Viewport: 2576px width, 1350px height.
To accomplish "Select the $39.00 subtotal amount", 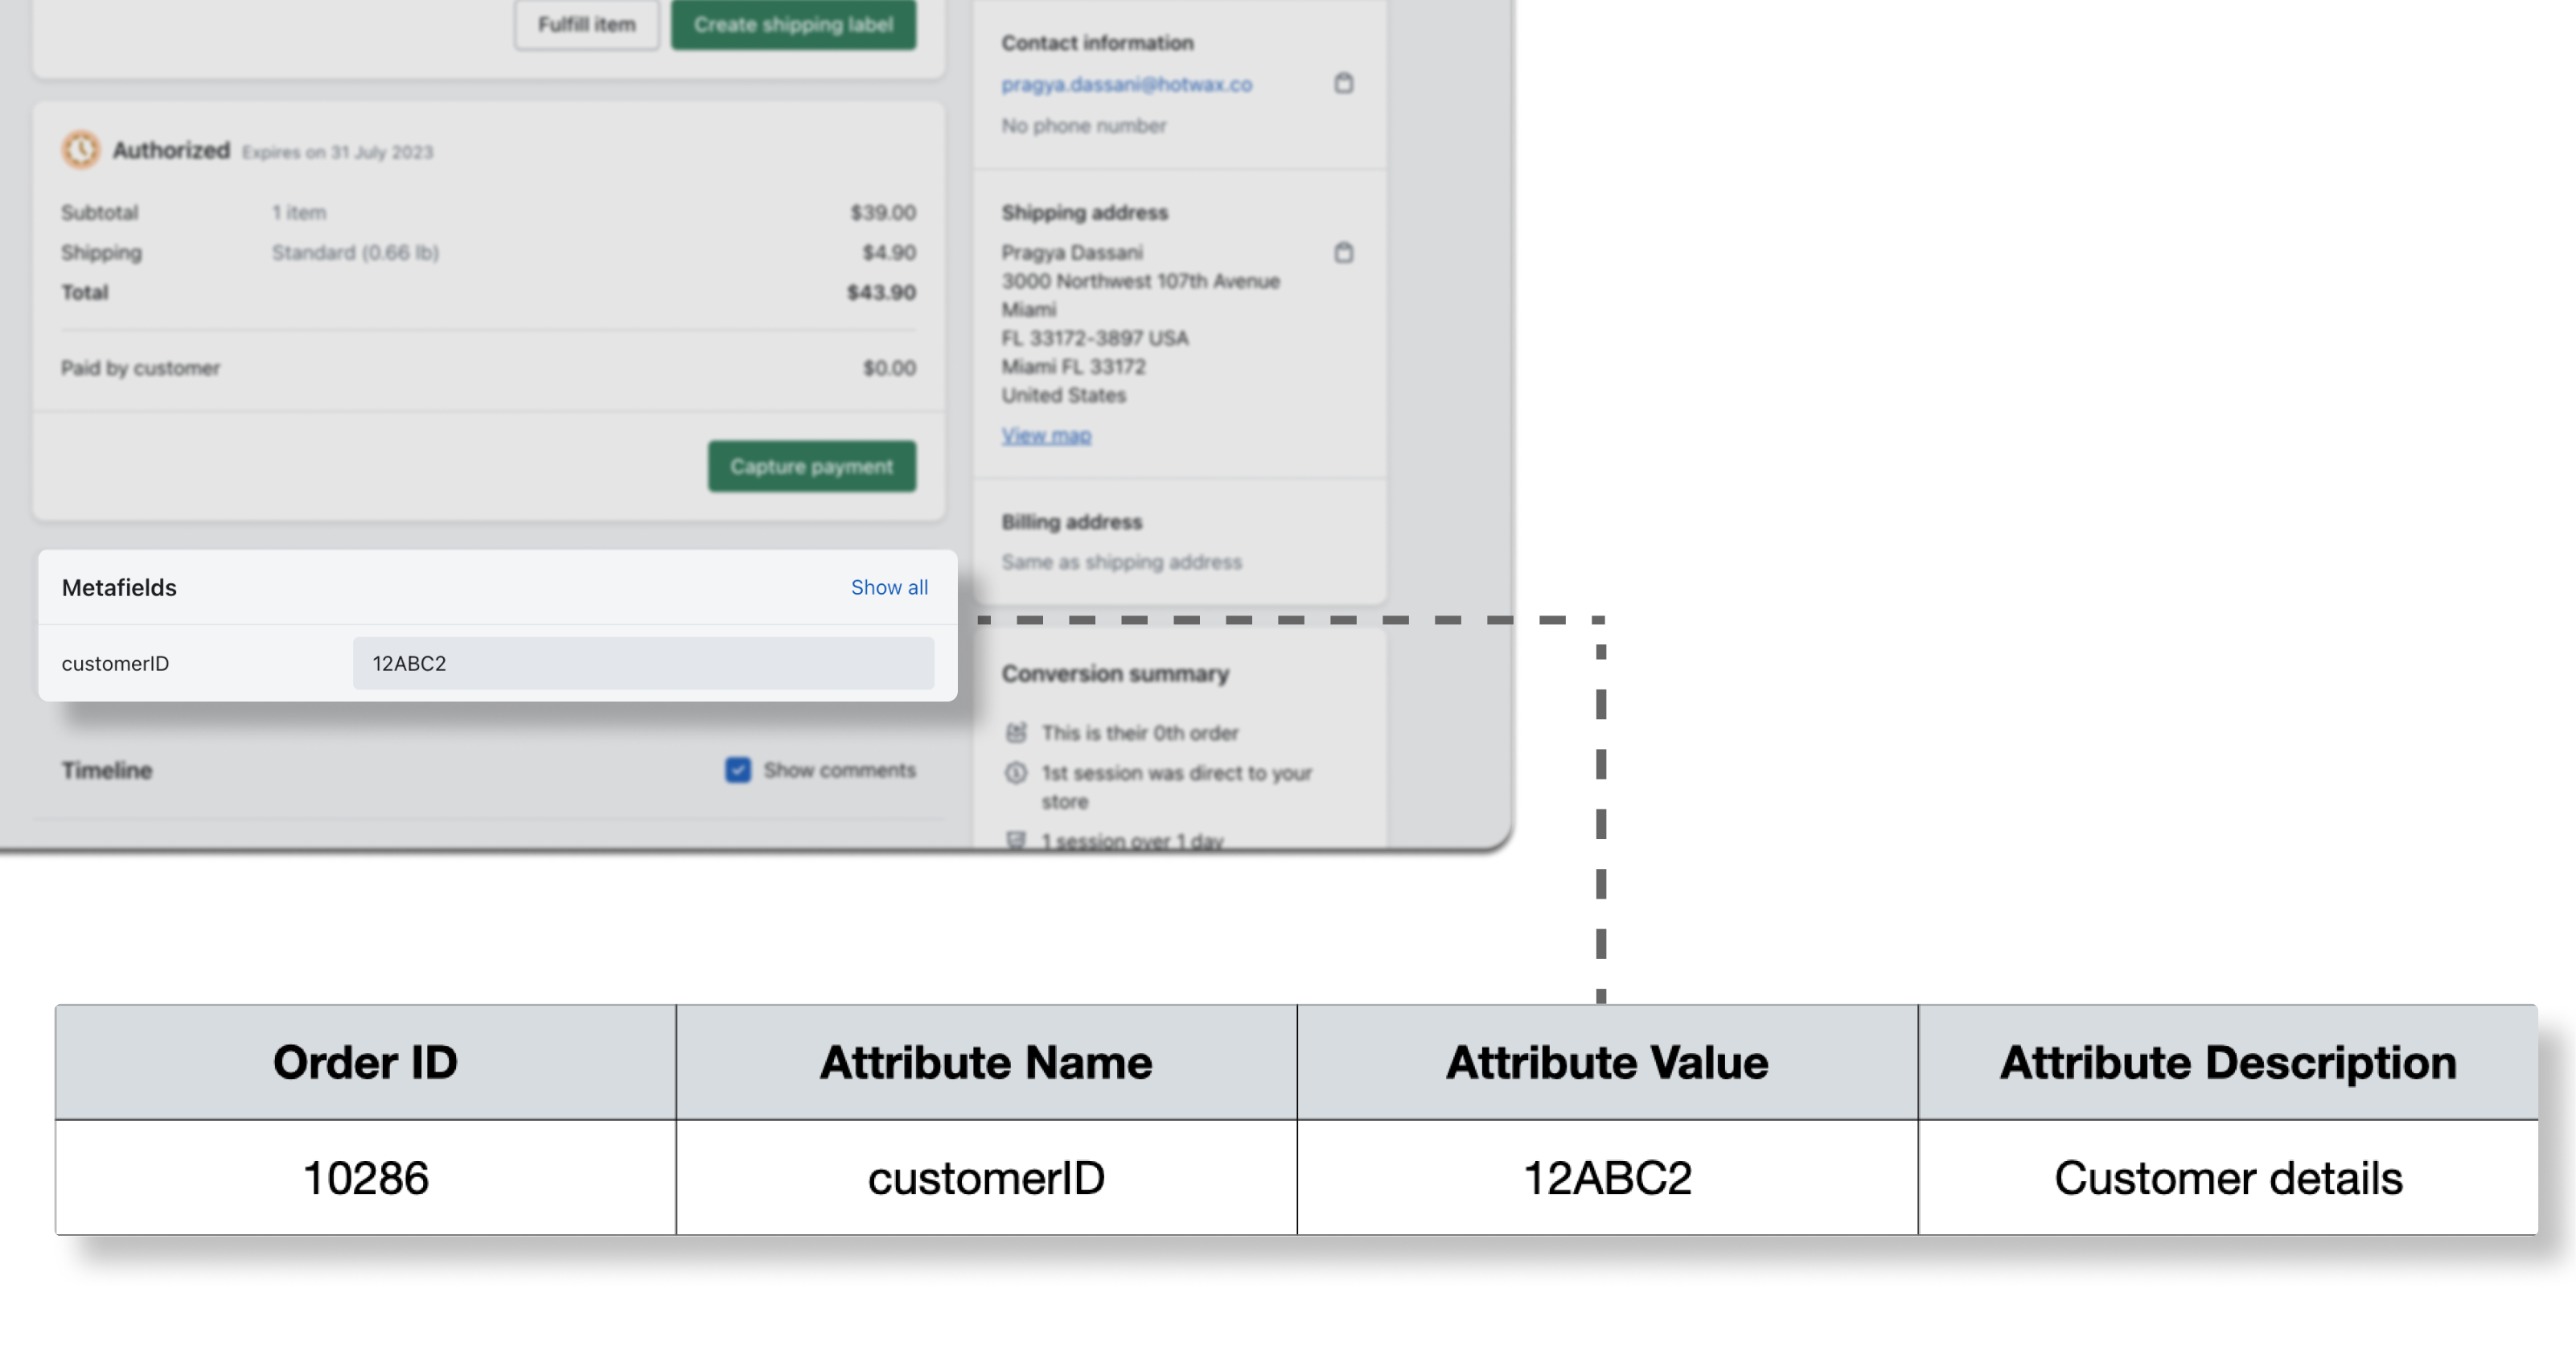I will pos(883,212).
